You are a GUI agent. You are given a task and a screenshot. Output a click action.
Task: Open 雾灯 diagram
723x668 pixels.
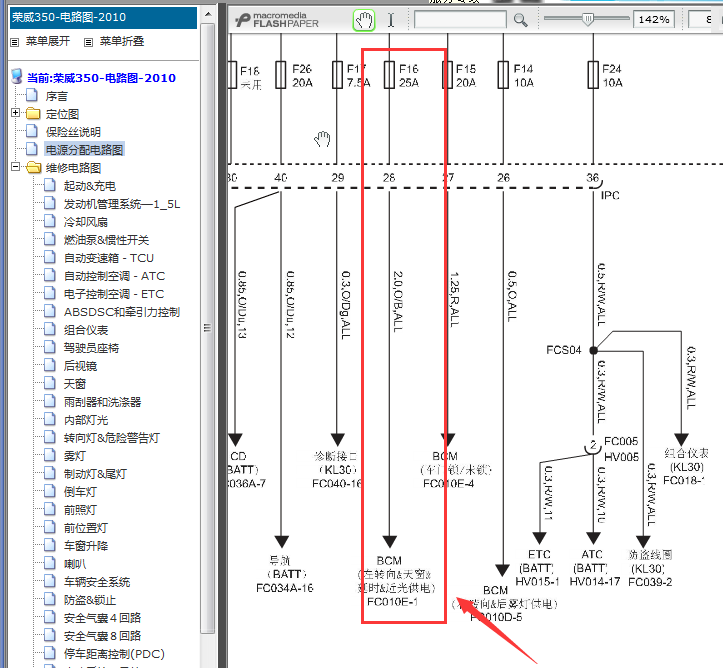75,456
